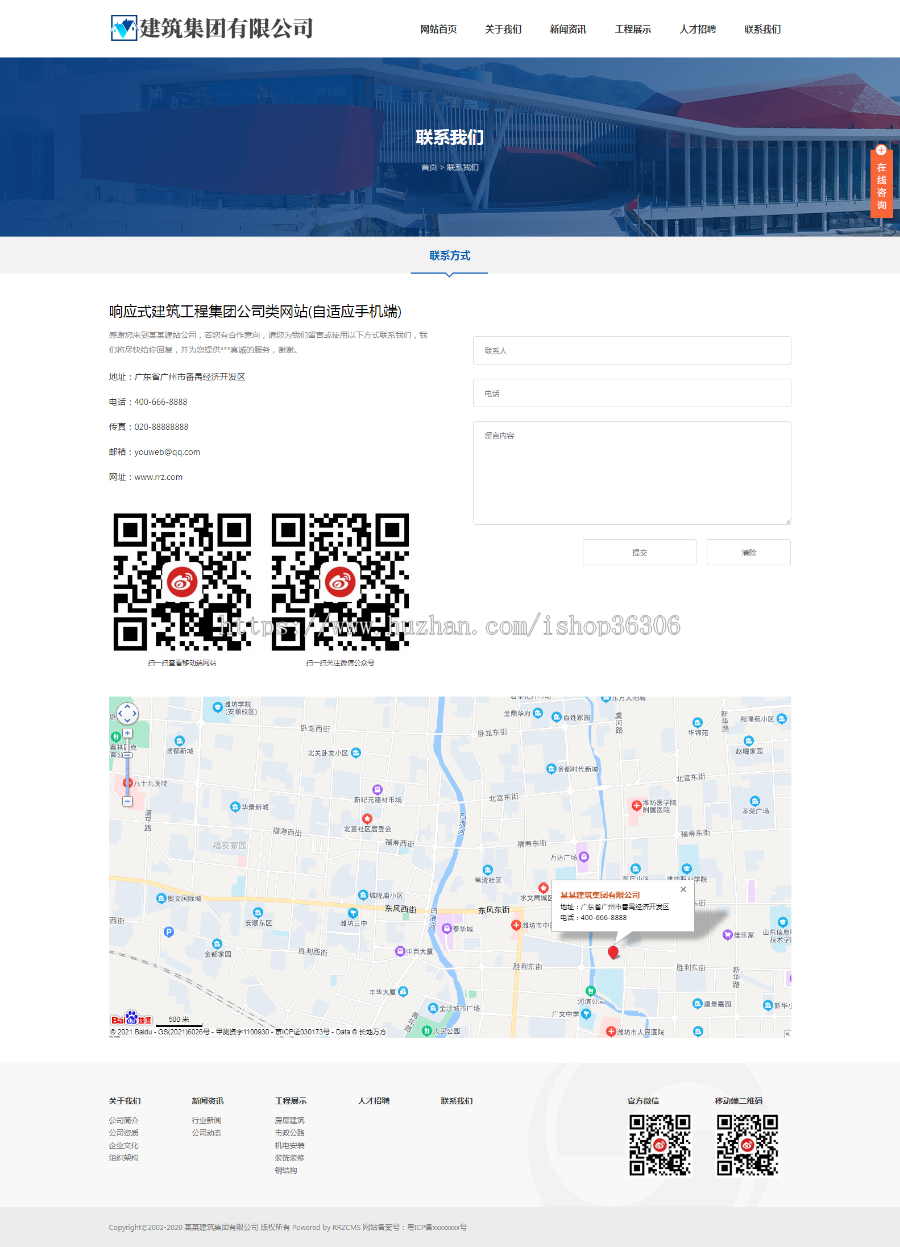Open footer 房屋建筑 link
This screenshot has height=1247, width=900.
point(290,1120)
